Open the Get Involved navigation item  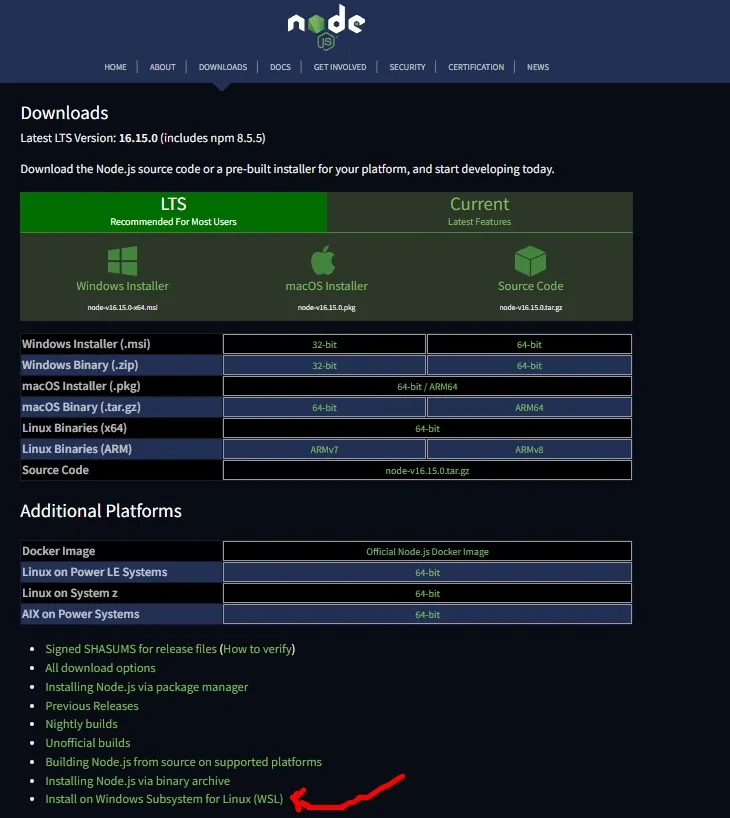click(340, 67)
